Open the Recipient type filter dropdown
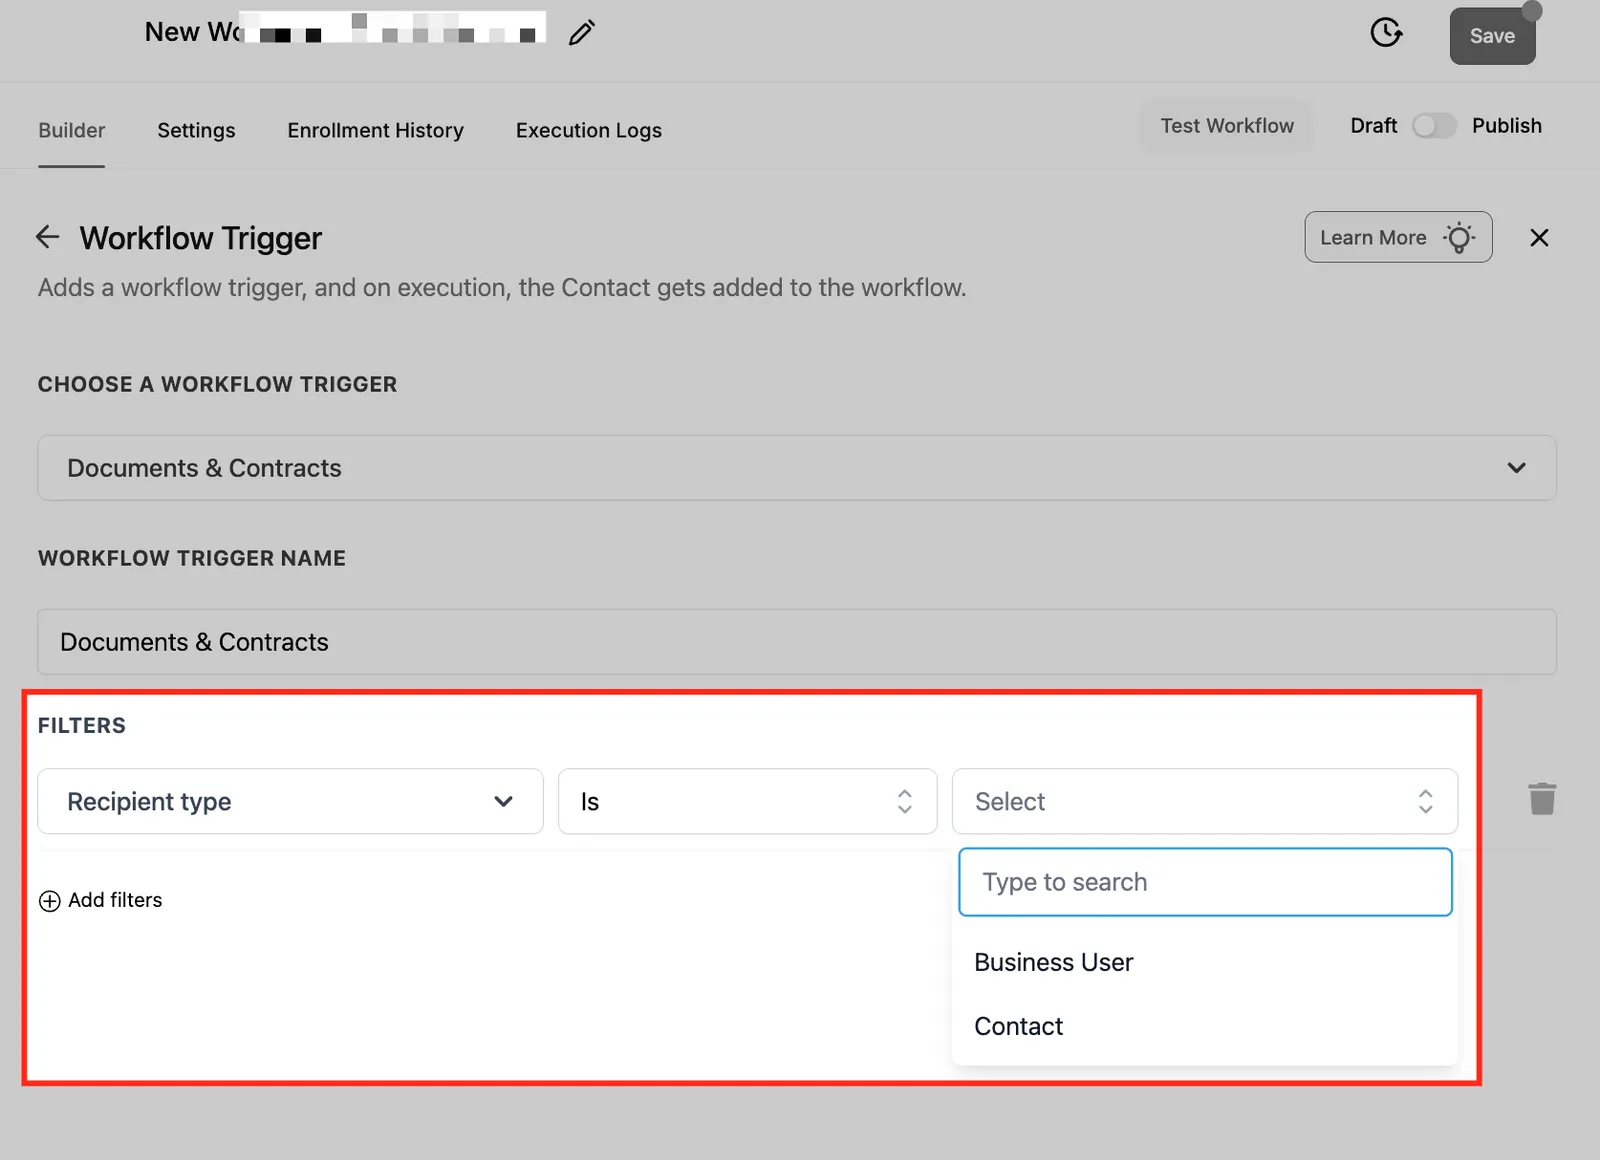Viewport: 1600px width, 1160px height. click(290, 801)
